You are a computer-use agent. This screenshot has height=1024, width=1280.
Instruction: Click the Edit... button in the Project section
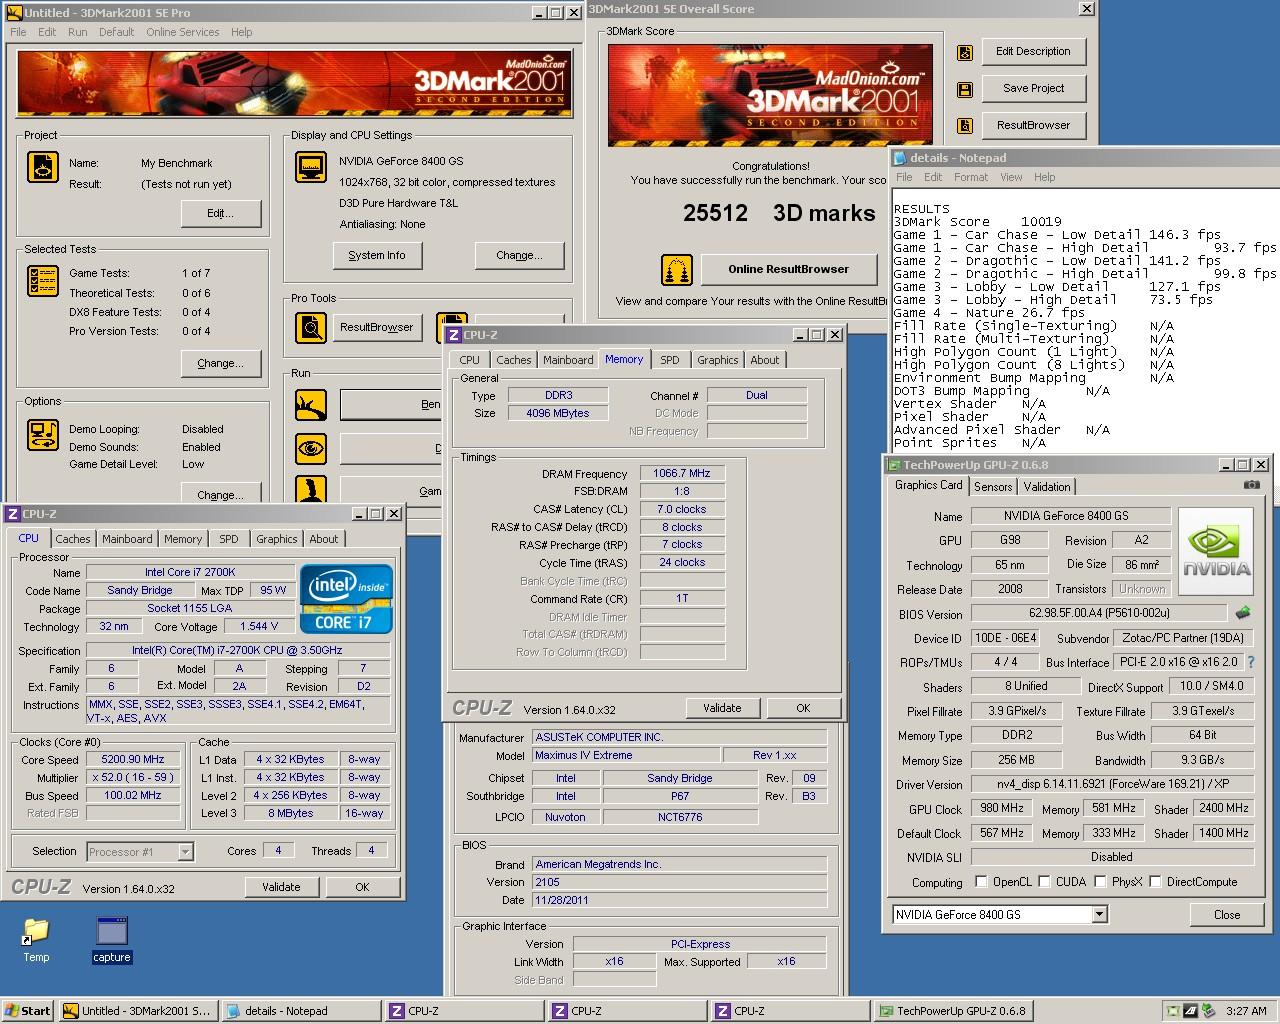click(x=221, y=213)
